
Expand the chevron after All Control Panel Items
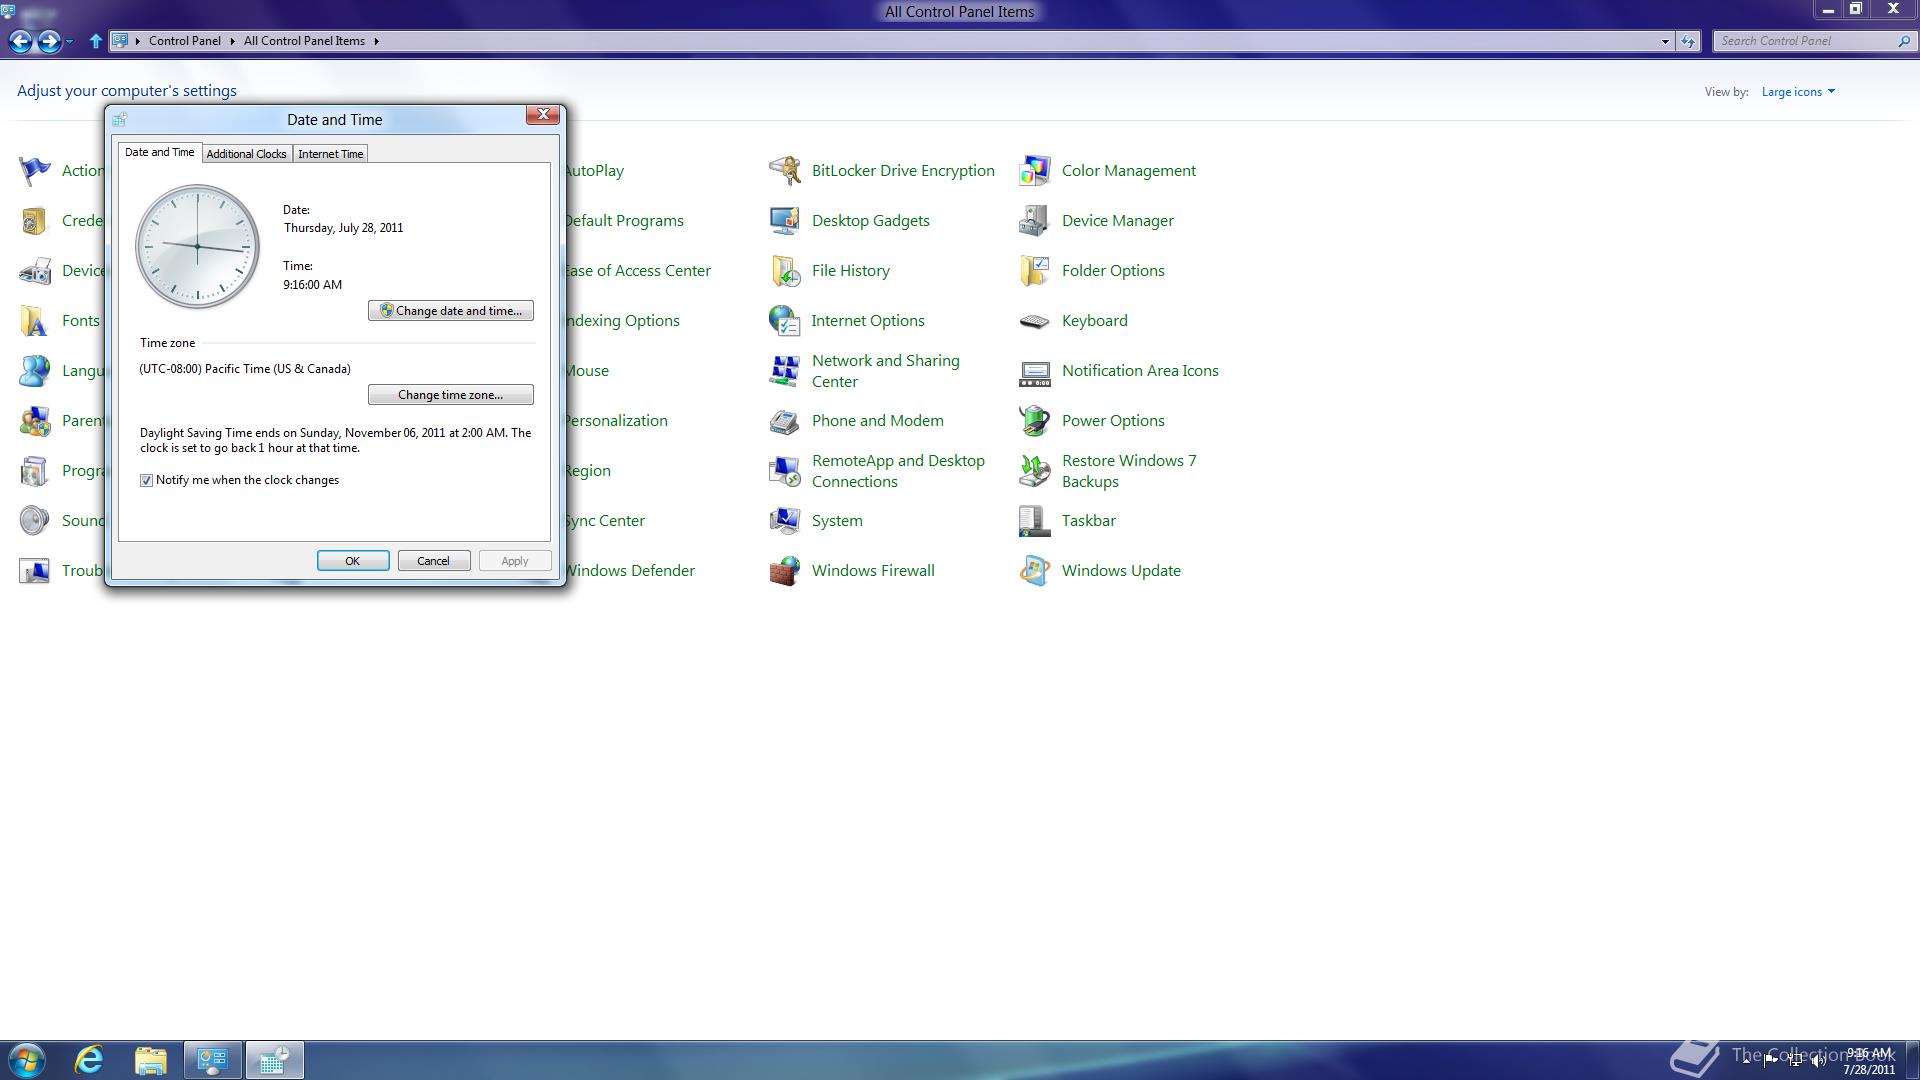(377, 41)
